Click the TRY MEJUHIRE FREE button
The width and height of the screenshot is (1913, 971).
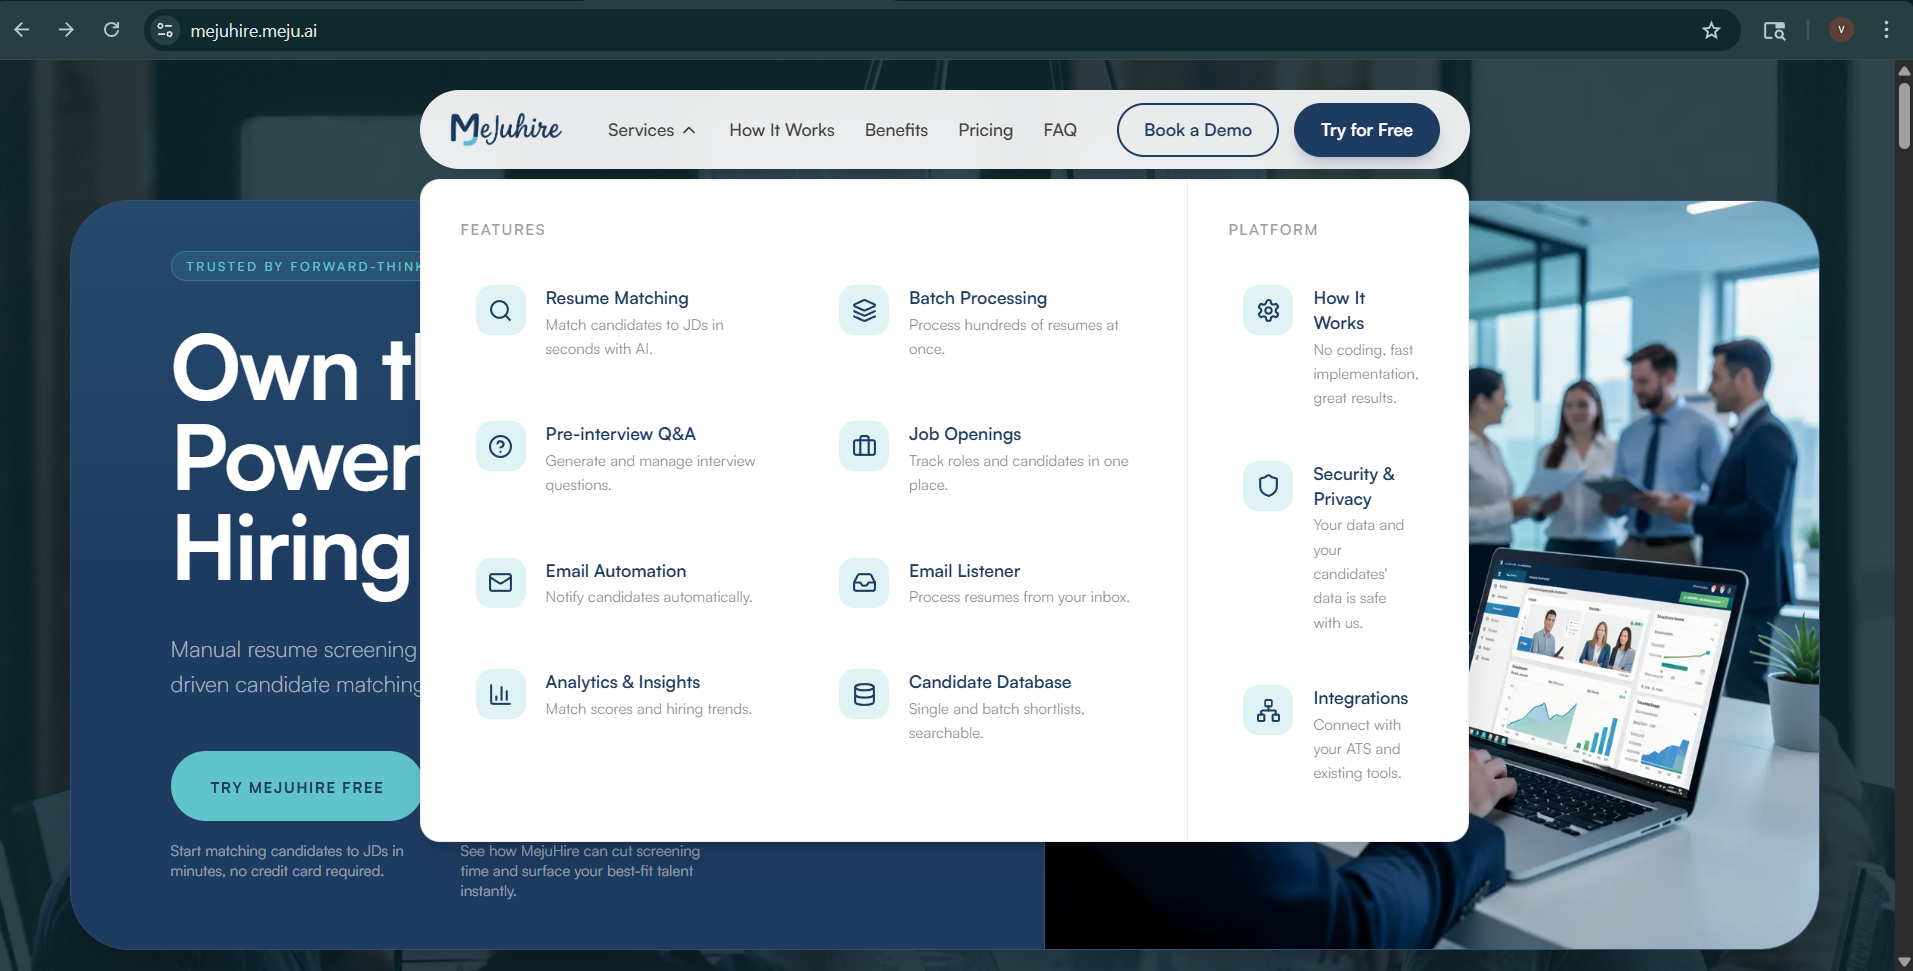(x=296, y=787)
